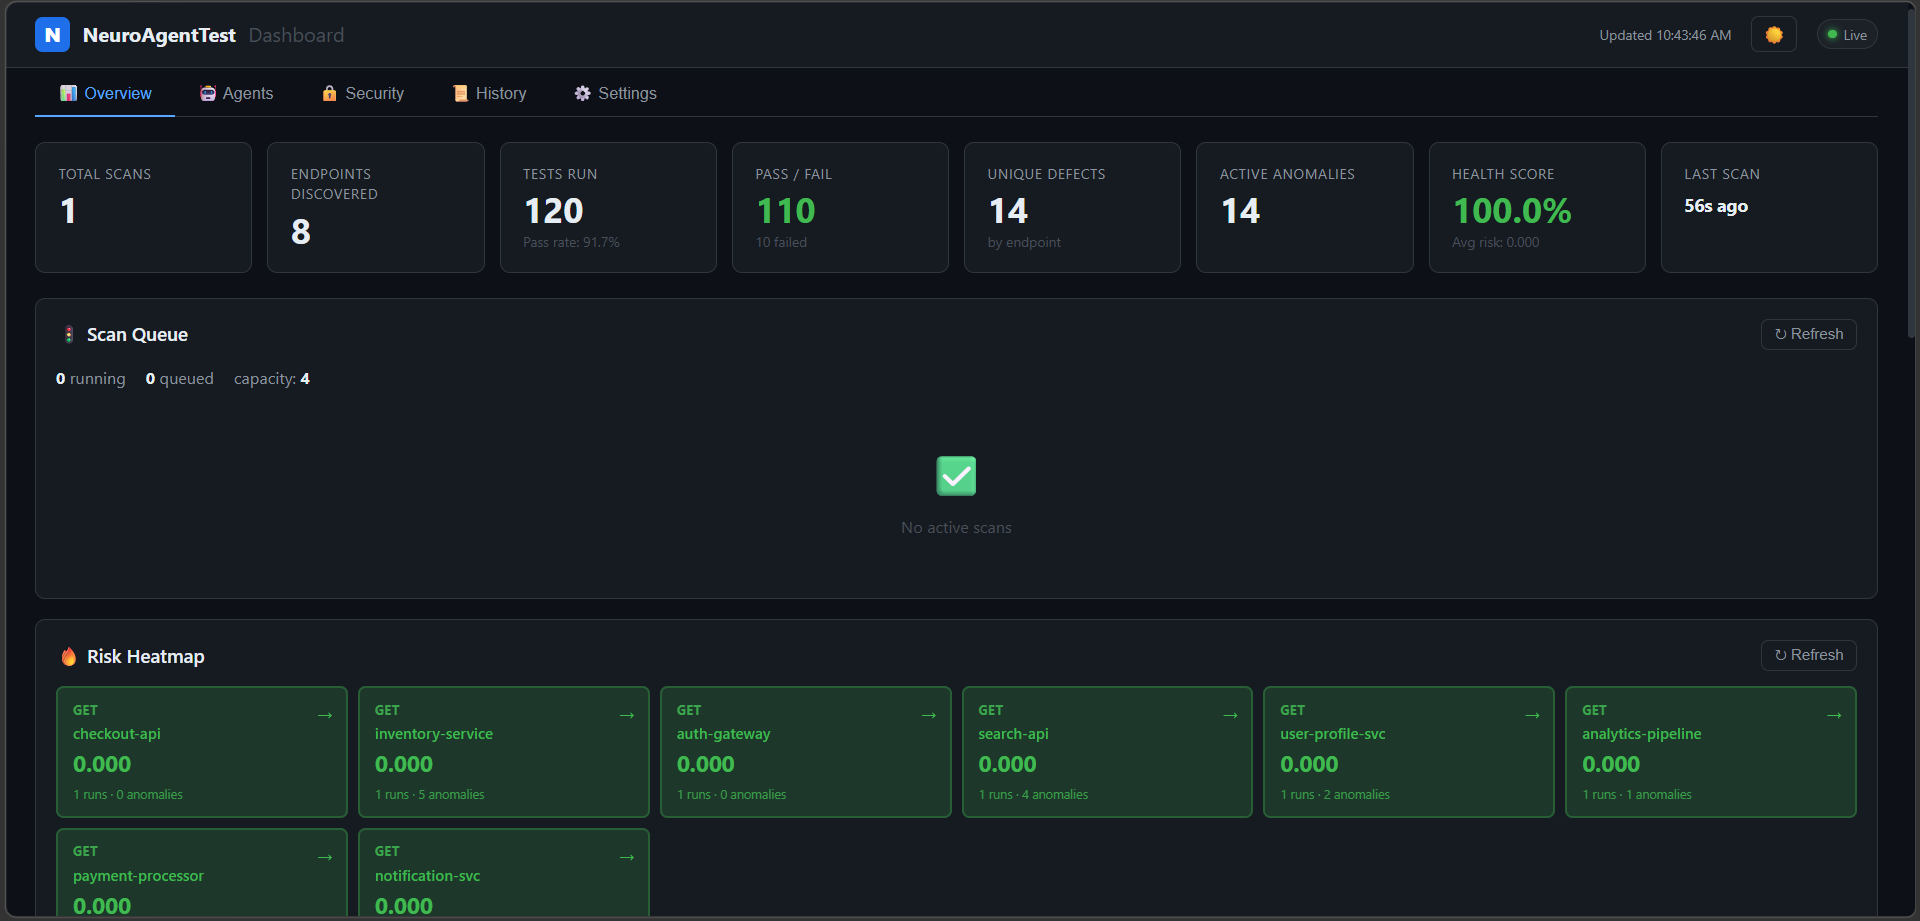Open user-profile-svc via its arrow icon

(1532, 715)
